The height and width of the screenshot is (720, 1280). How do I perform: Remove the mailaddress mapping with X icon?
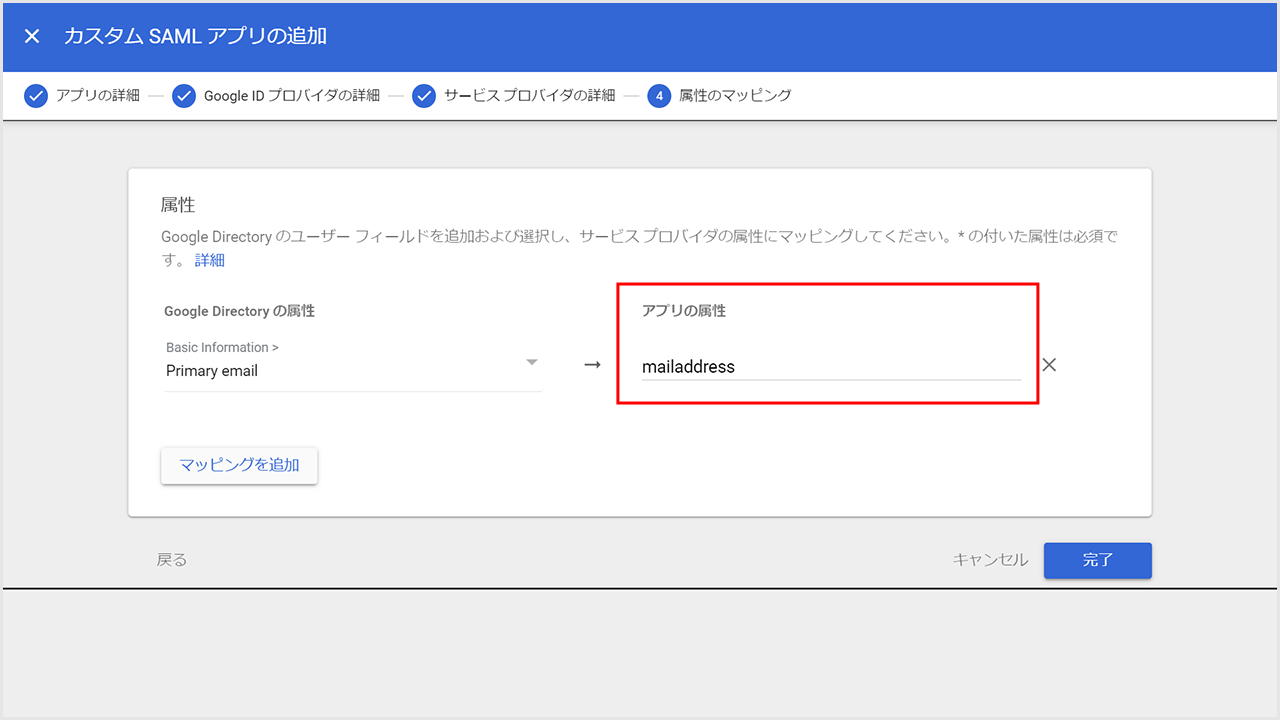tap(1049, 365)
